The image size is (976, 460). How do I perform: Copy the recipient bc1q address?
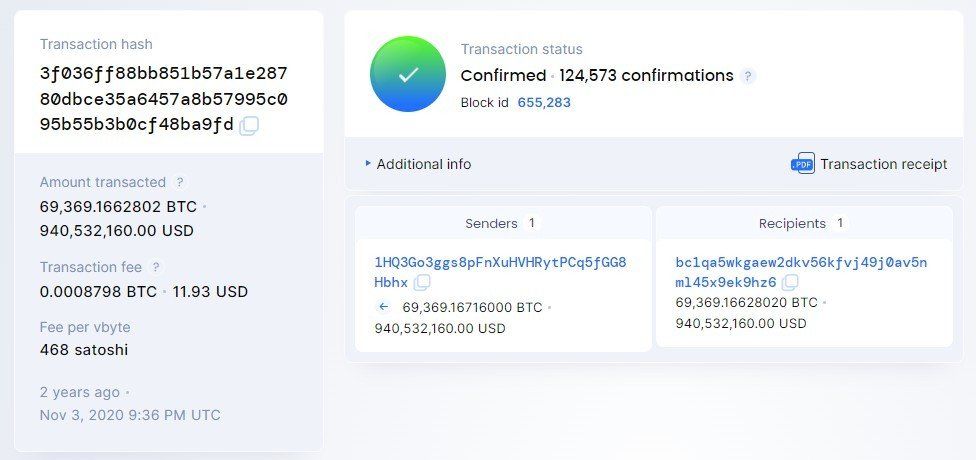coord(790,283)
